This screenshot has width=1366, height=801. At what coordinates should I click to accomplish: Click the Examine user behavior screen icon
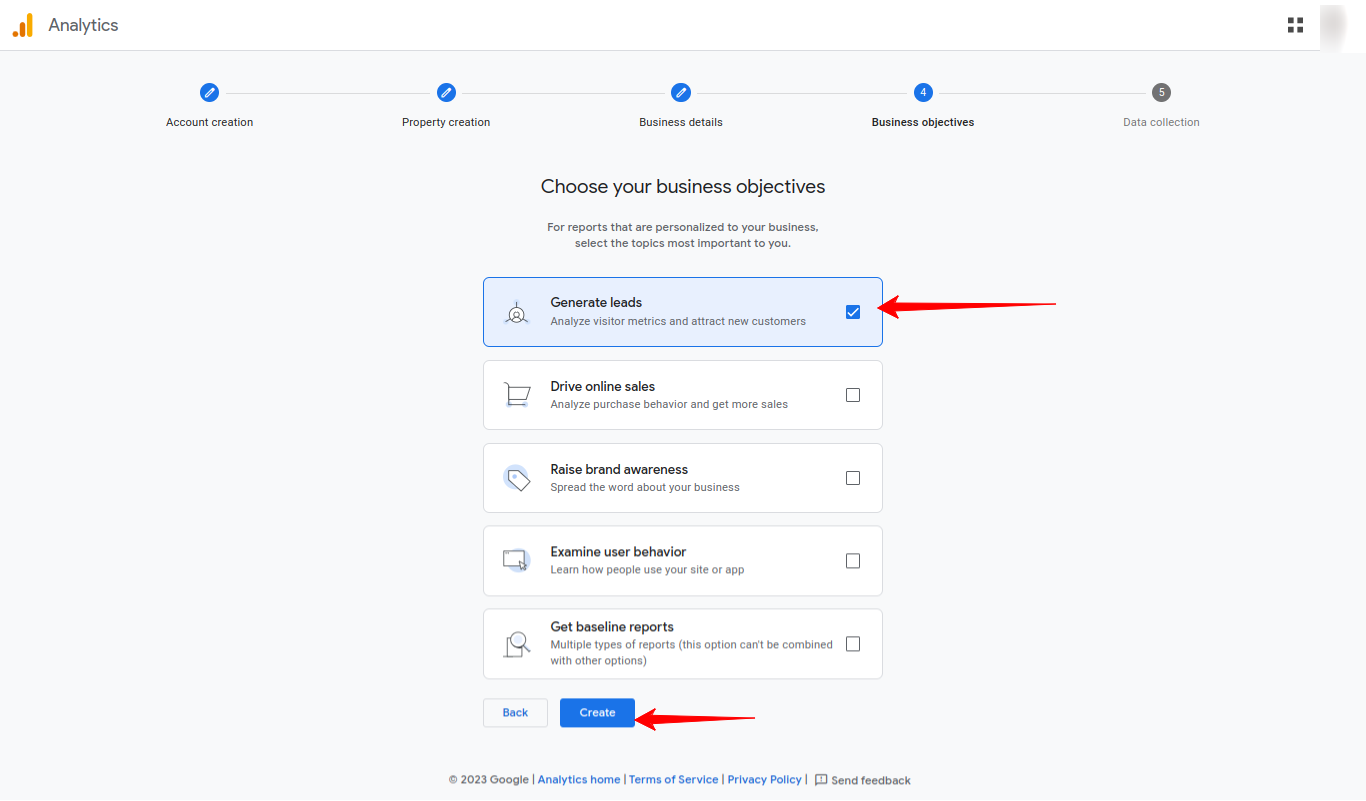point(516,560)
